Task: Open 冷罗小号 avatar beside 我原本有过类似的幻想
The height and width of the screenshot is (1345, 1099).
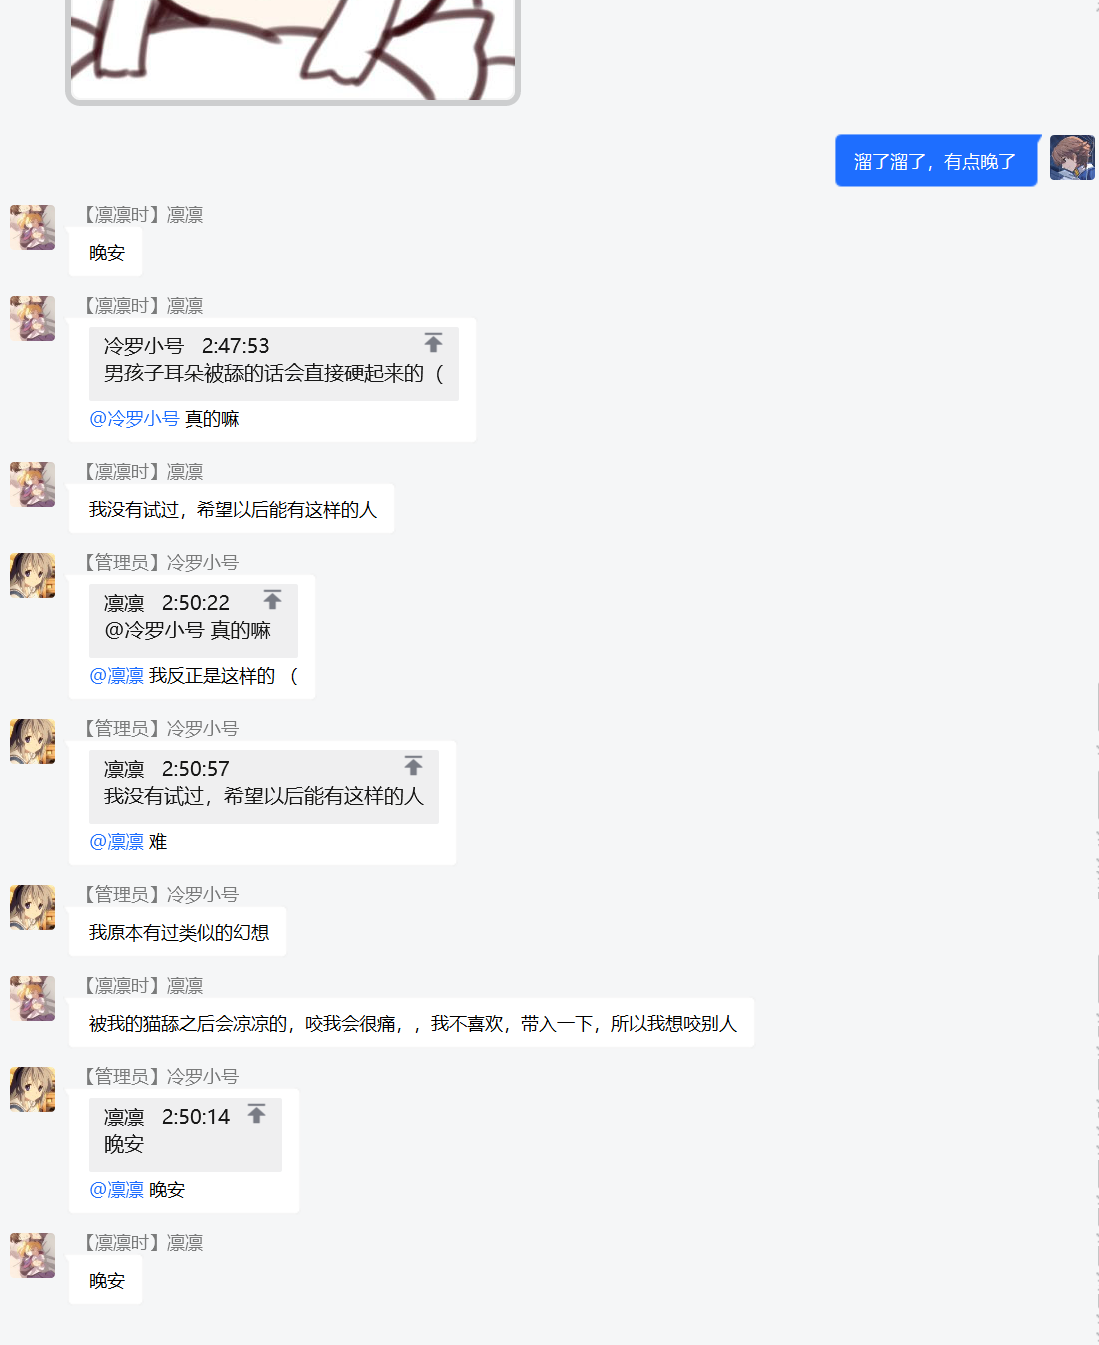Action: (32, 907)
